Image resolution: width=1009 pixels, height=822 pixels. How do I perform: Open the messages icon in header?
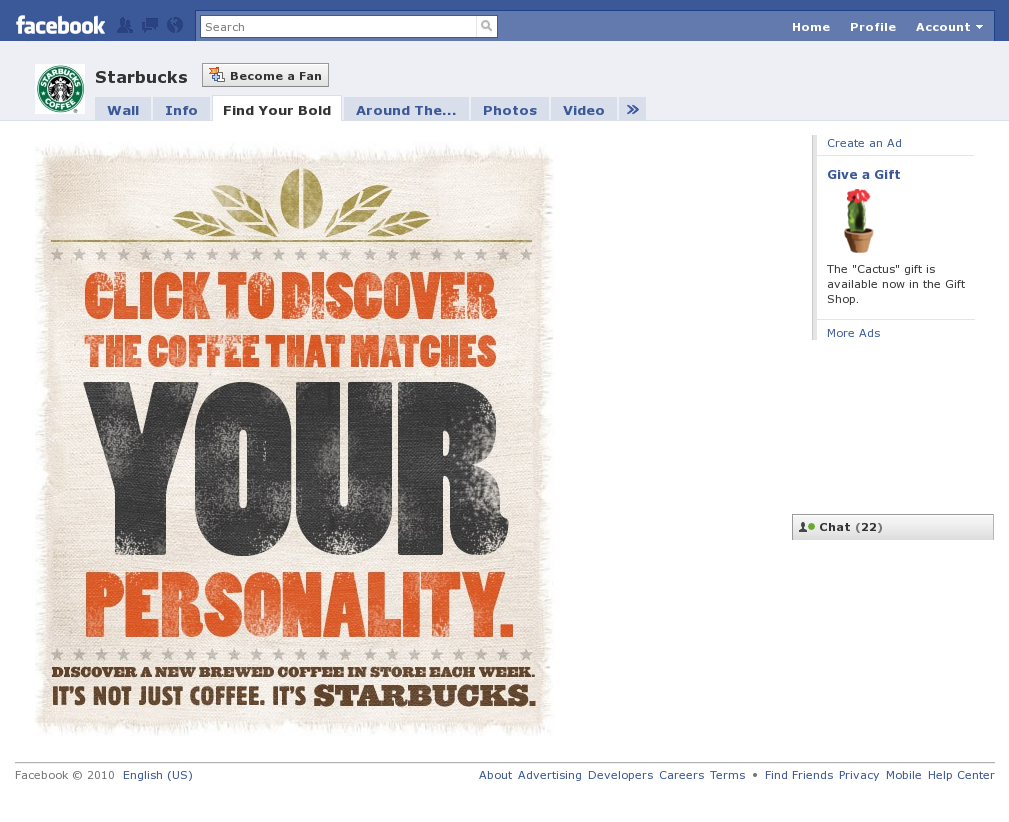coord(150,26)
